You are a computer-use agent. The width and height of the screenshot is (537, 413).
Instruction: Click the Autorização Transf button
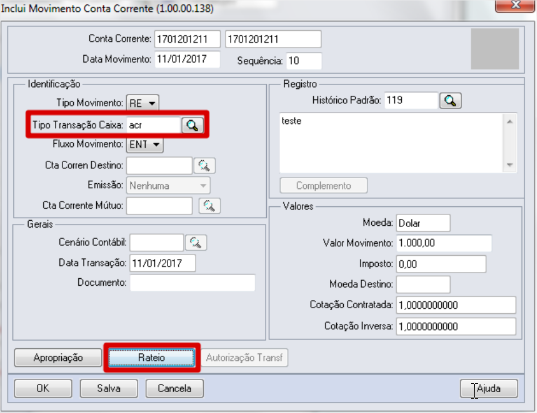click(245, 358)
